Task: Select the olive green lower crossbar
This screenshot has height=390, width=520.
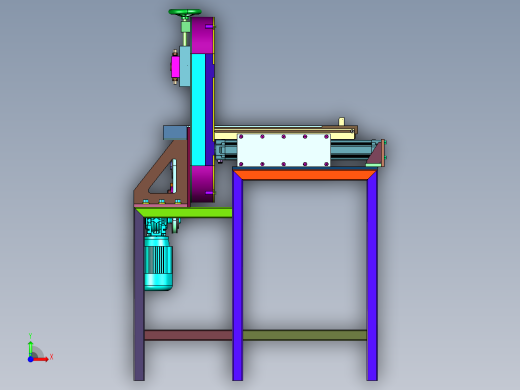Action: (x=305, y=335)
